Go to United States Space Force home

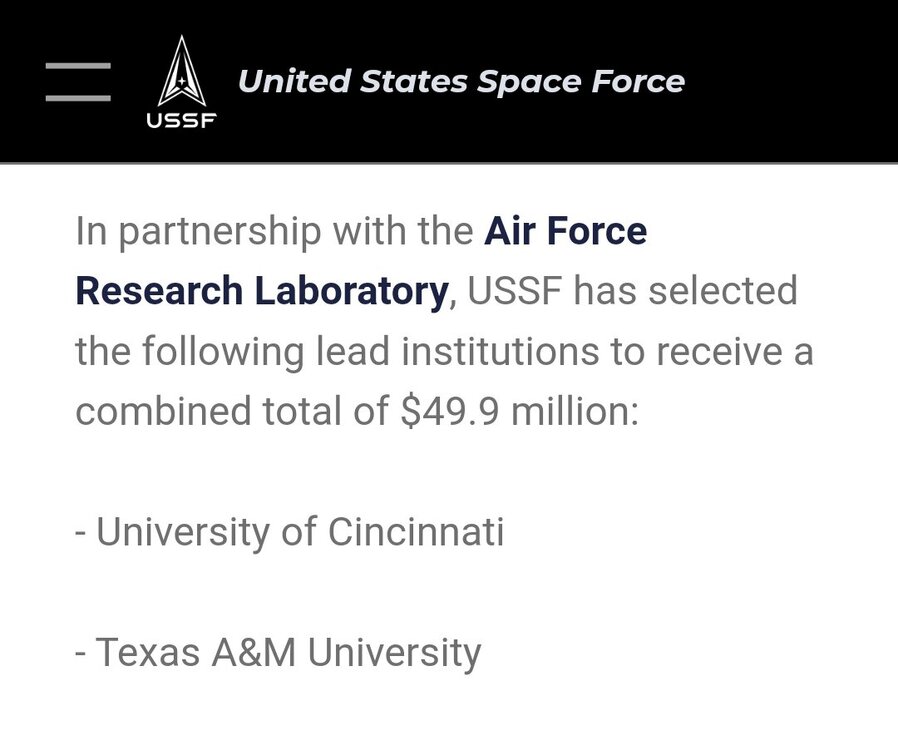461,80
